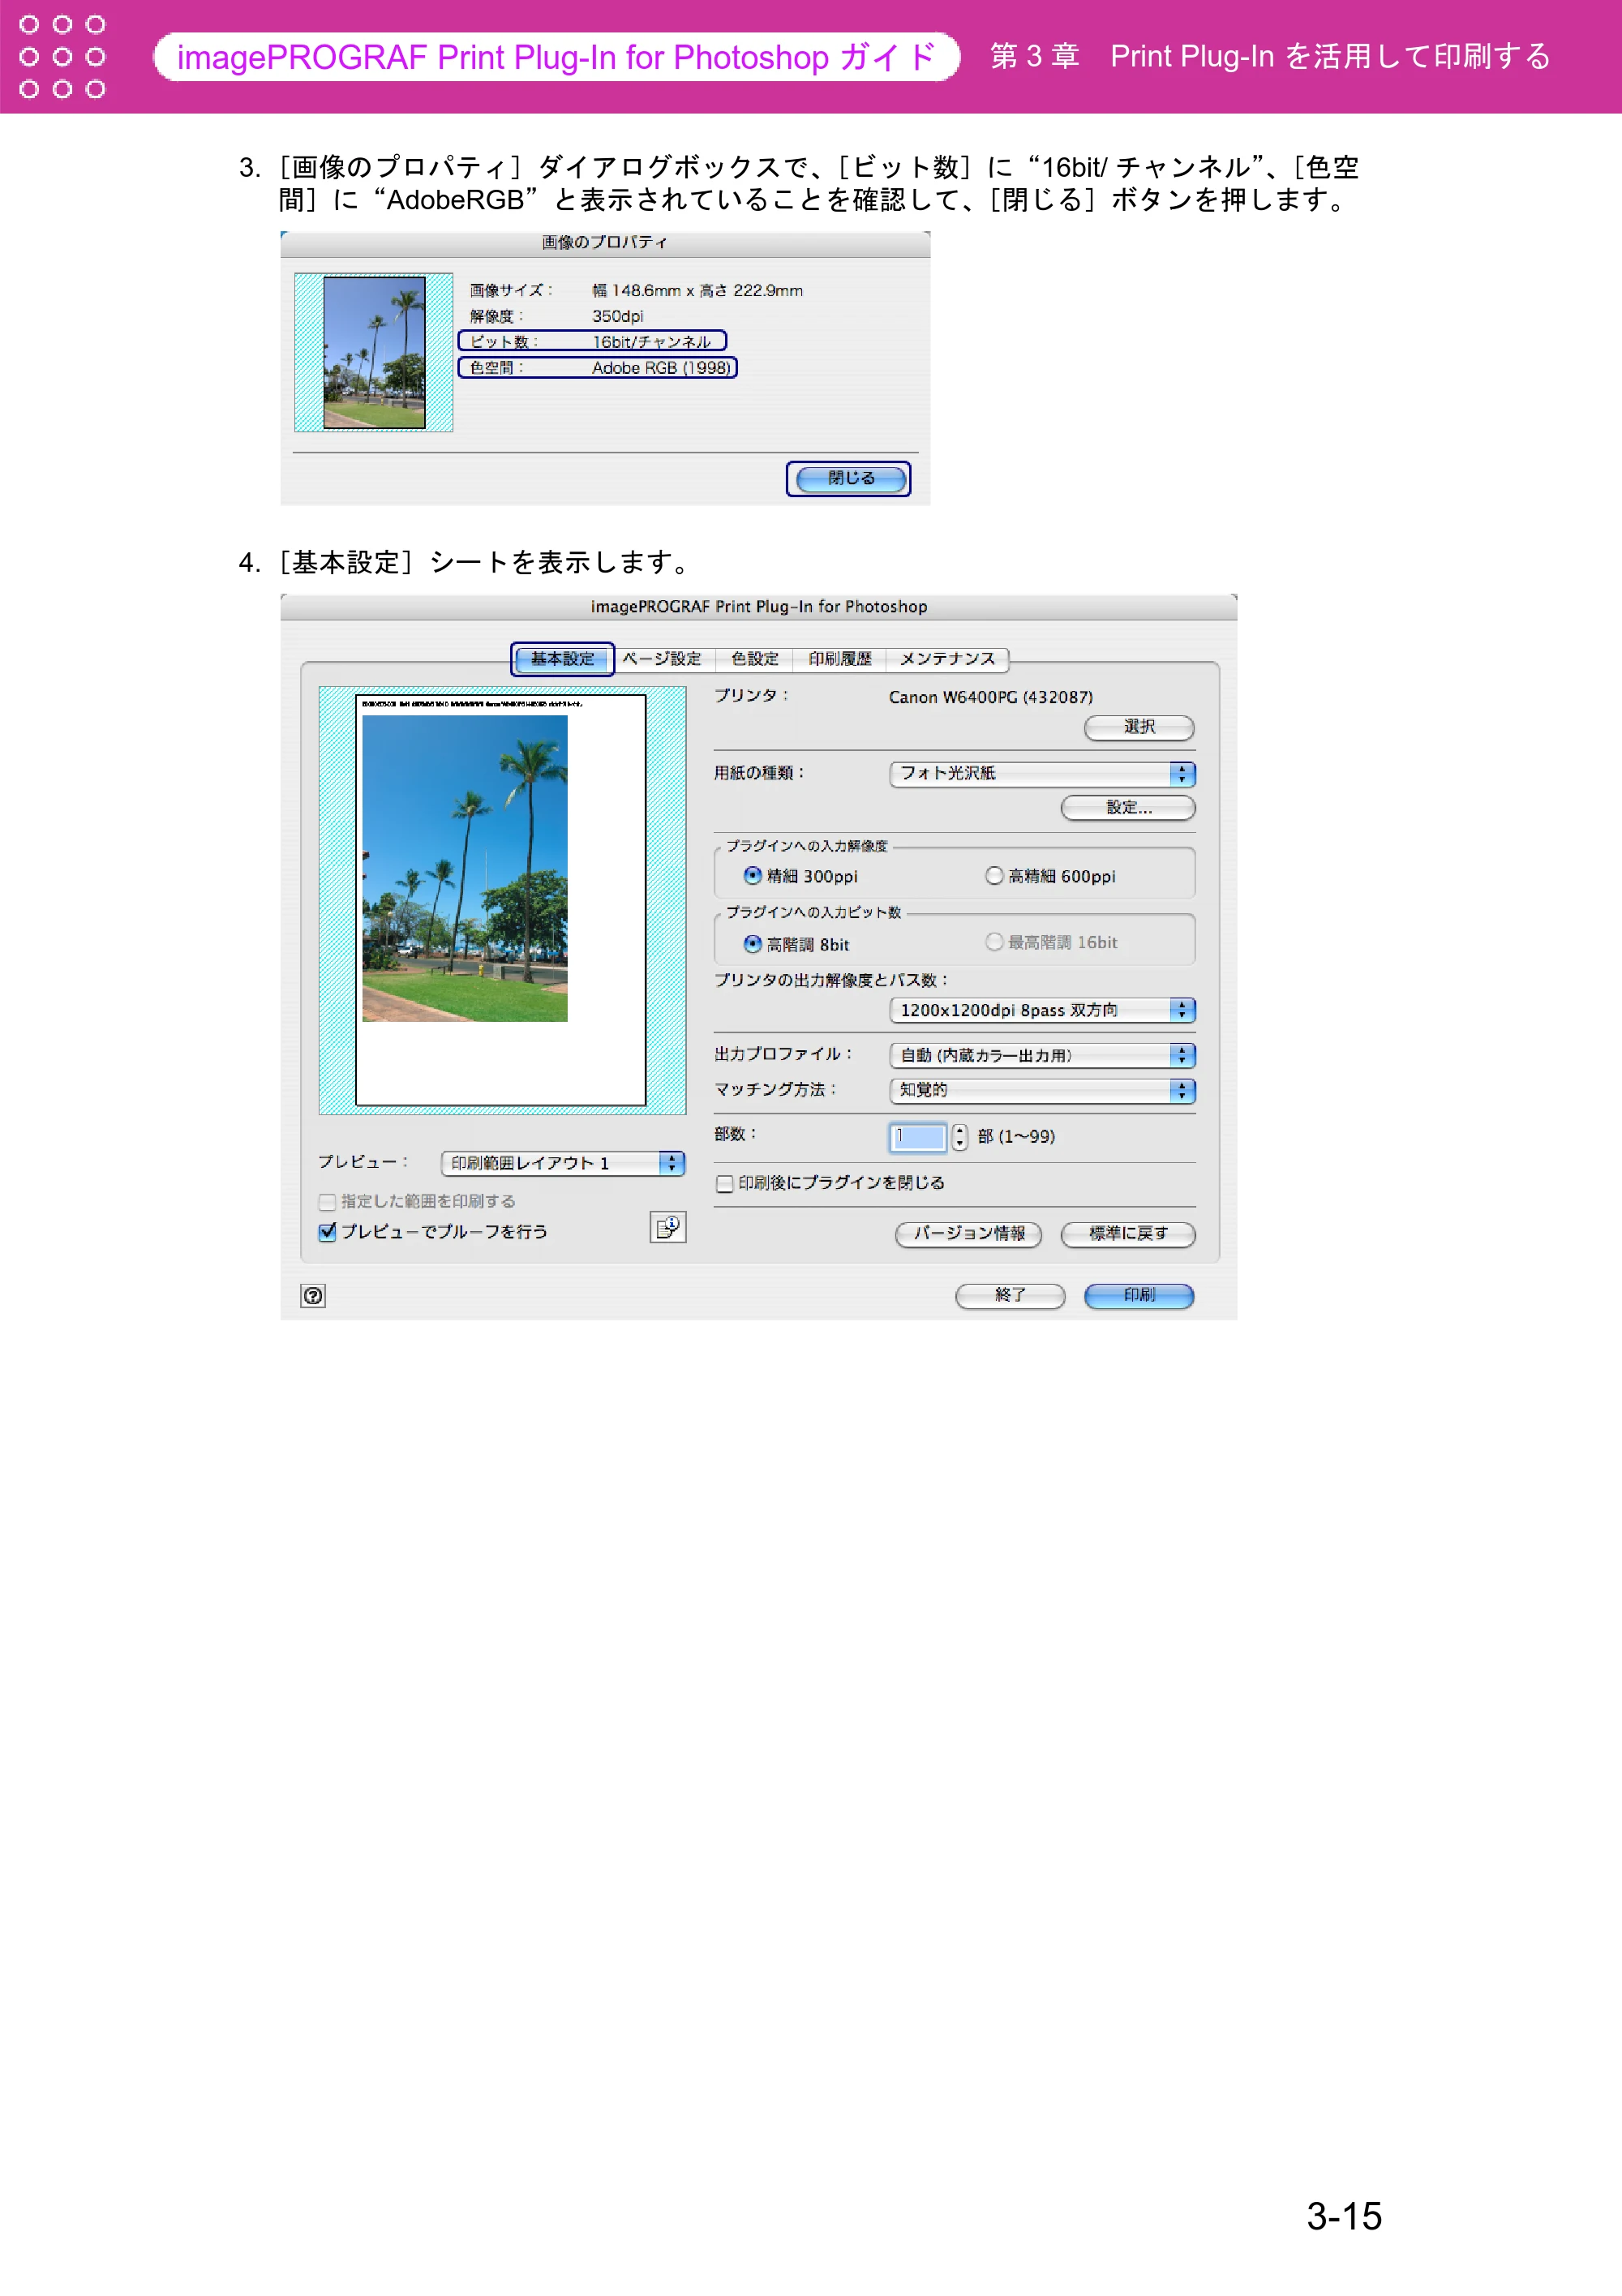The width and height of the screenshot is (1622, 2296).
Task: Click the 部数 stepper arrows
Action: pos(960,1136)
